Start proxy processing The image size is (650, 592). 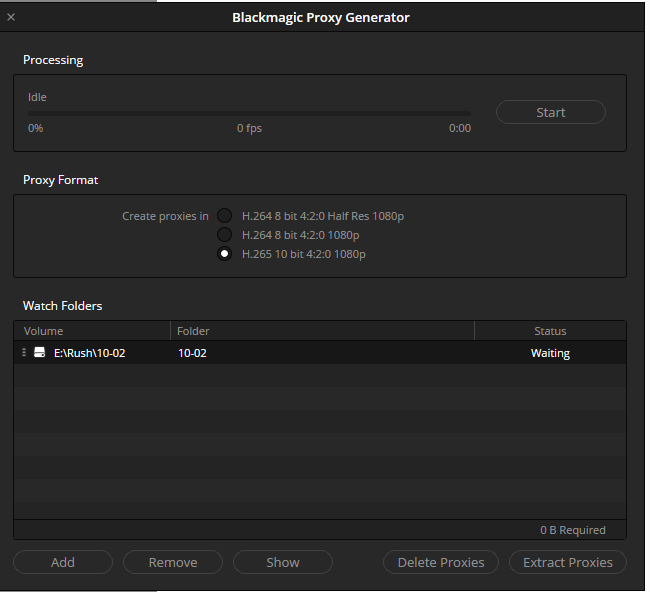click(551, 112)
